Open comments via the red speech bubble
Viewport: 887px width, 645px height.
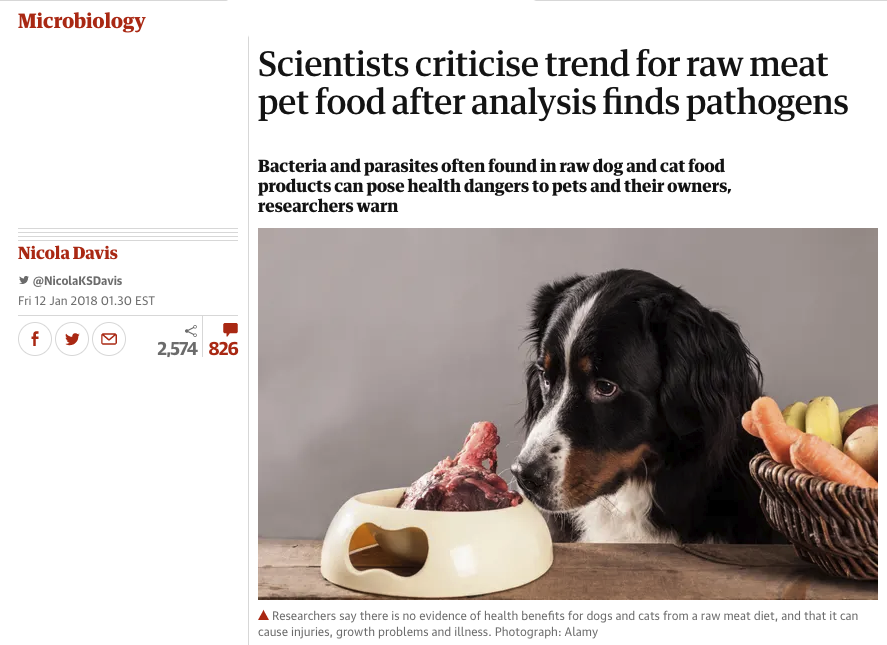coord(230,329)
